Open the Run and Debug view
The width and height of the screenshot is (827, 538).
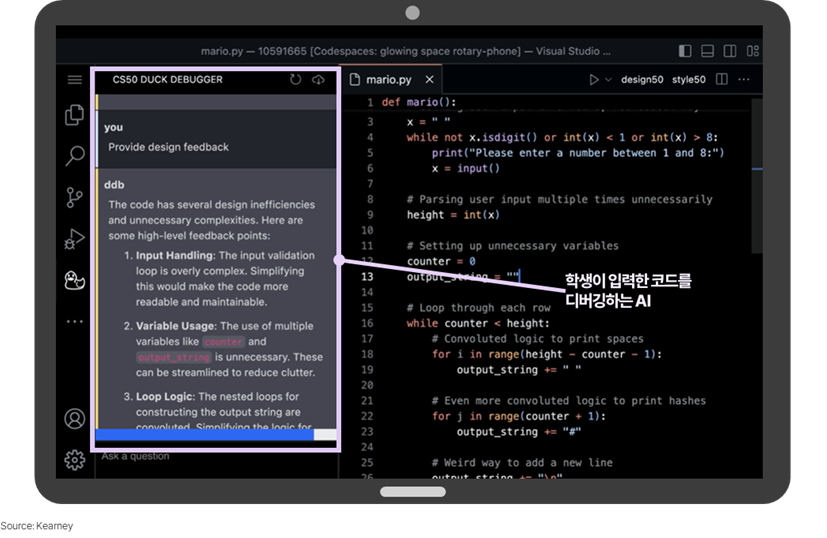tap(74, 238)
